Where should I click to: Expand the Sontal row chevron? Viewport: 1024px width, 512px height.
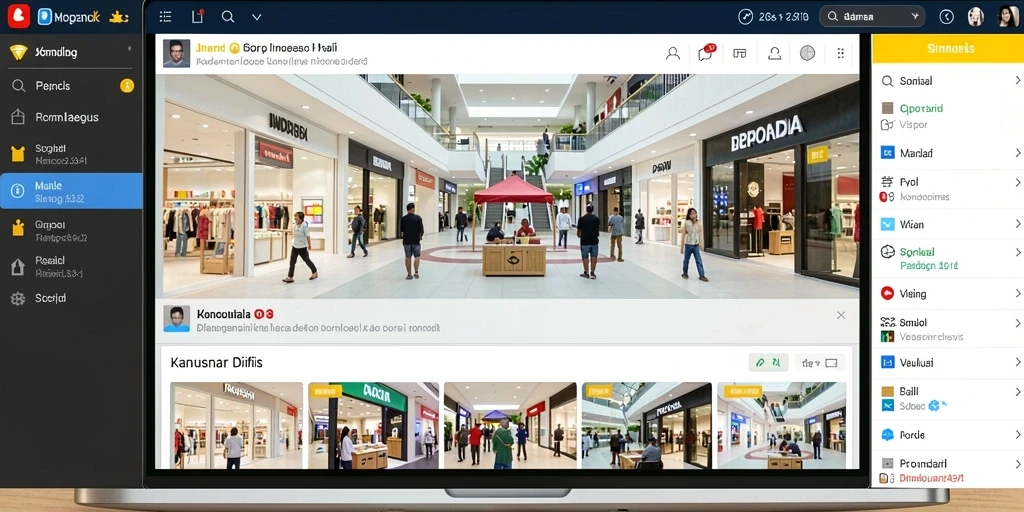(1017, 80)
